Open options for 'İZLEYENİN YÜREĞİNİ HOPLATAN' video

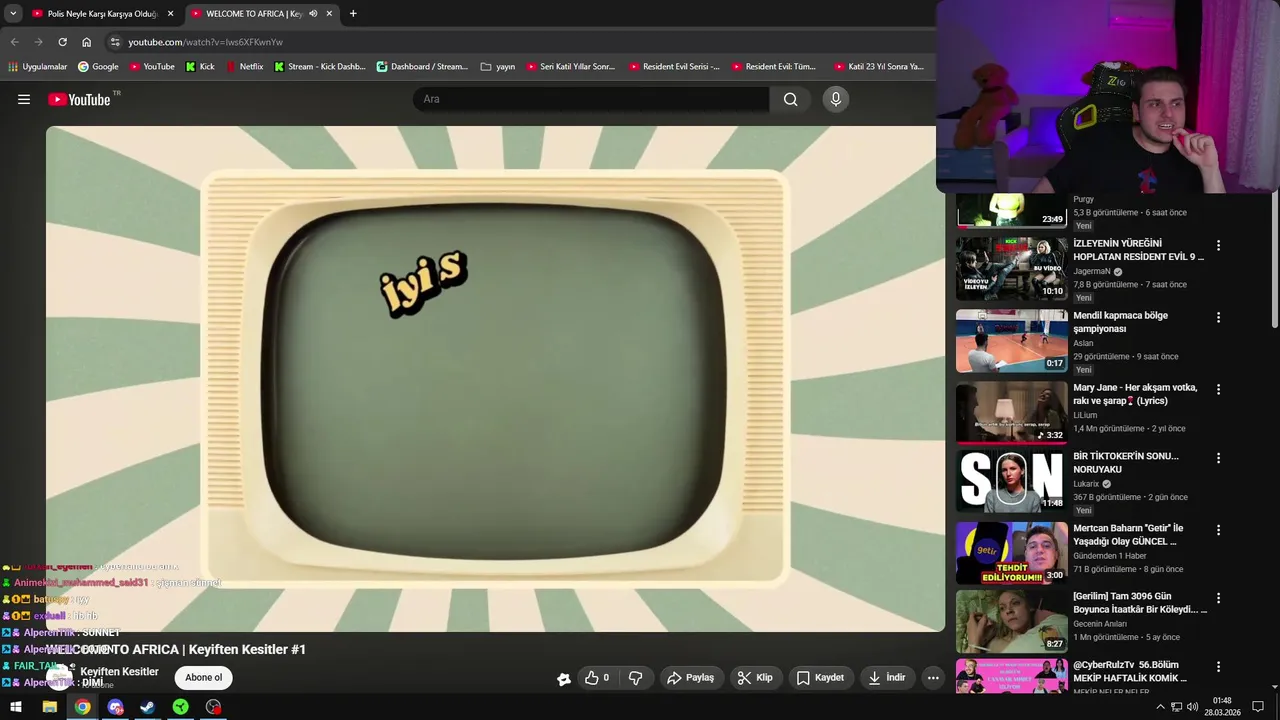click(1218, 245)
